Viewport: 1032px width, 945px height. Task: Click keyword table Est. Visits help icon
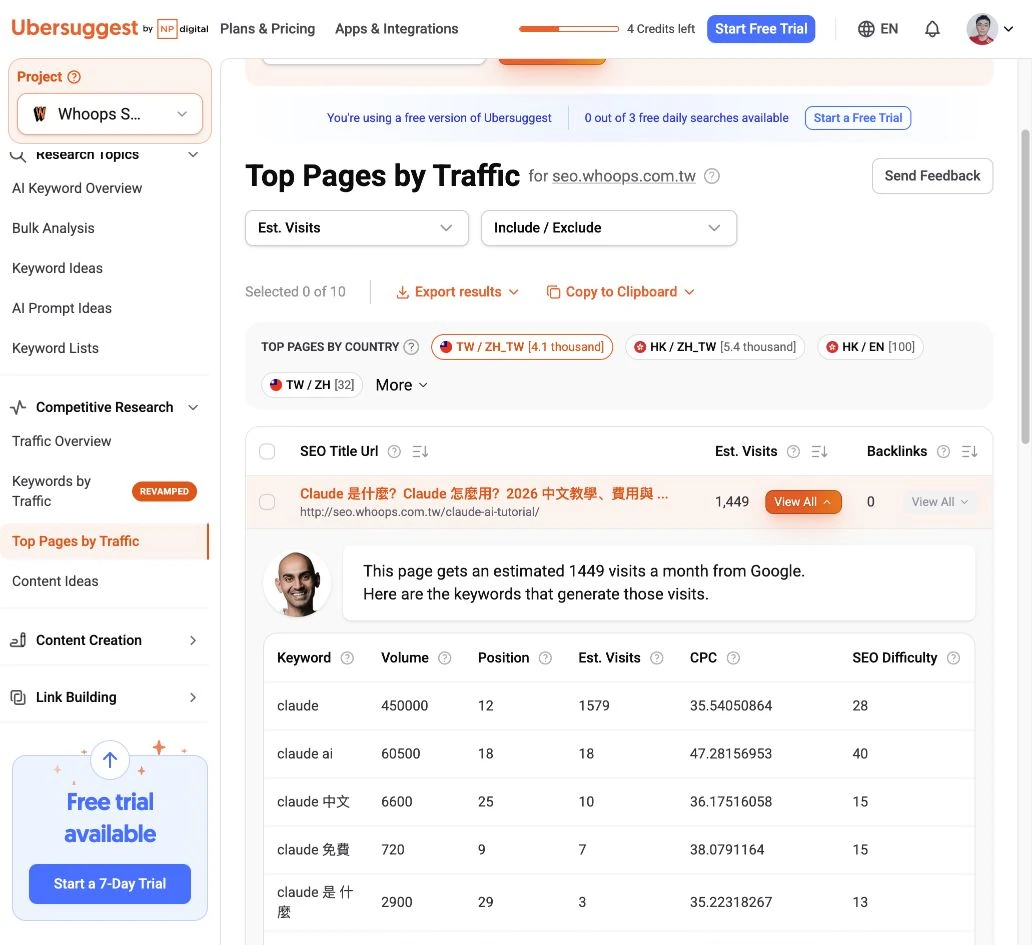[x=657, y=658]
